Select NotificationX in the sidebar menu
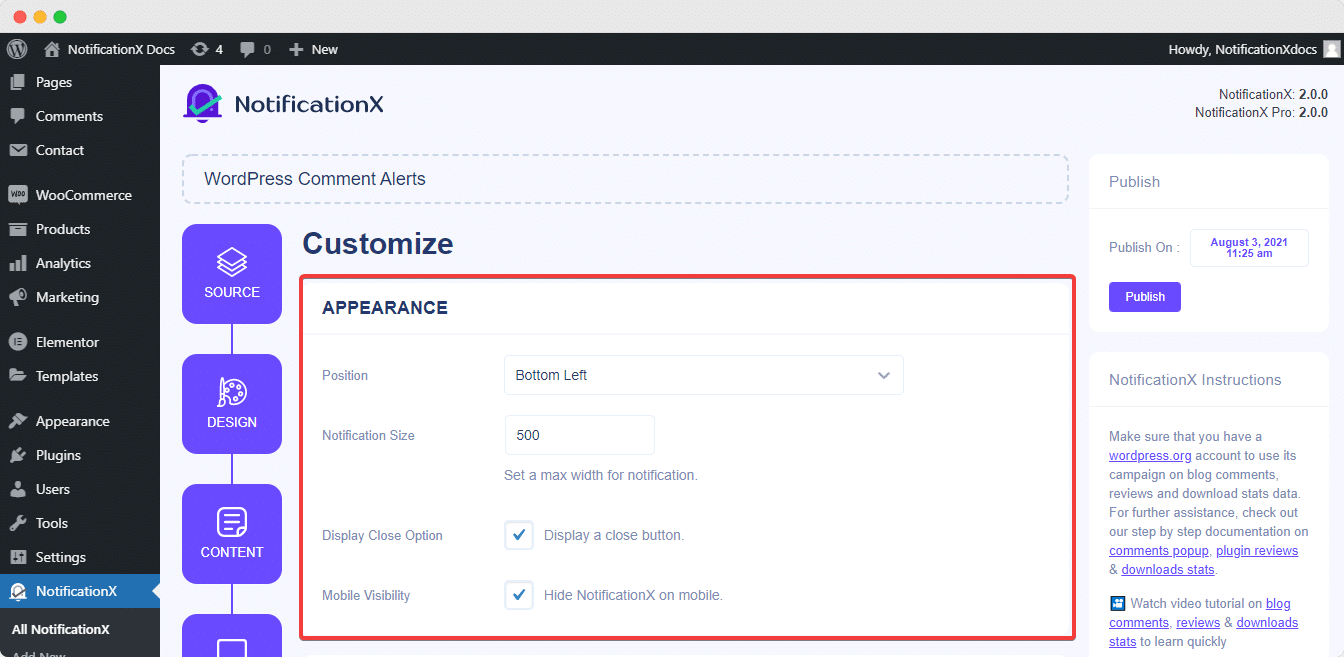Viewport: 1344px width, 657px height. coord(80,591)
